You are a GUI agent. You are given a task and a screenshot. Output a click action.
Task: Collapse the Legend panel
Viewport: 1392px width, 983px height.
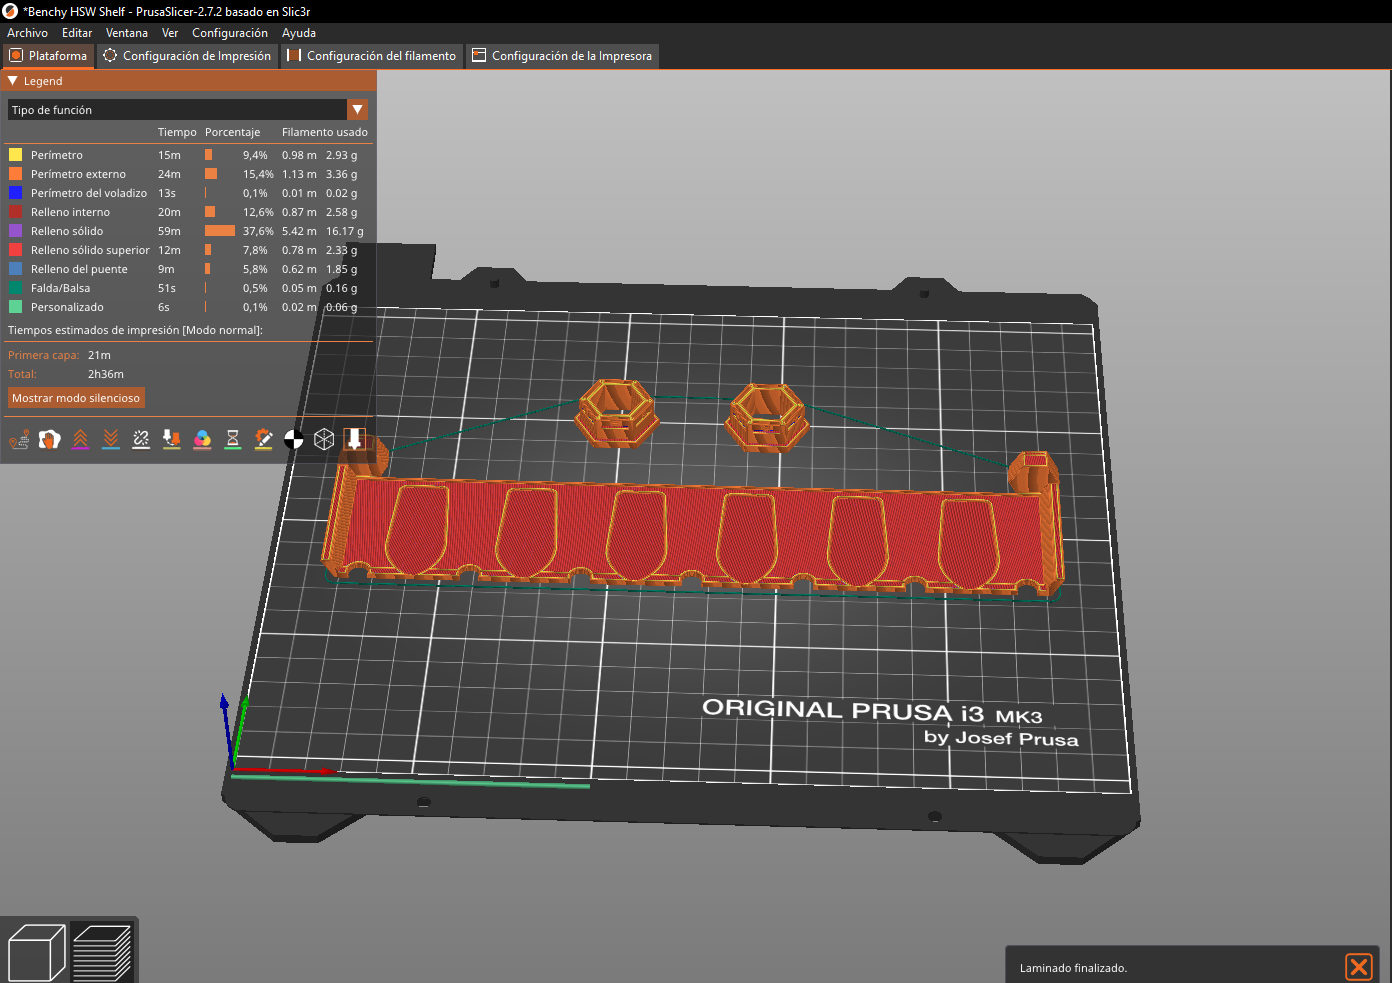(13, 81)
